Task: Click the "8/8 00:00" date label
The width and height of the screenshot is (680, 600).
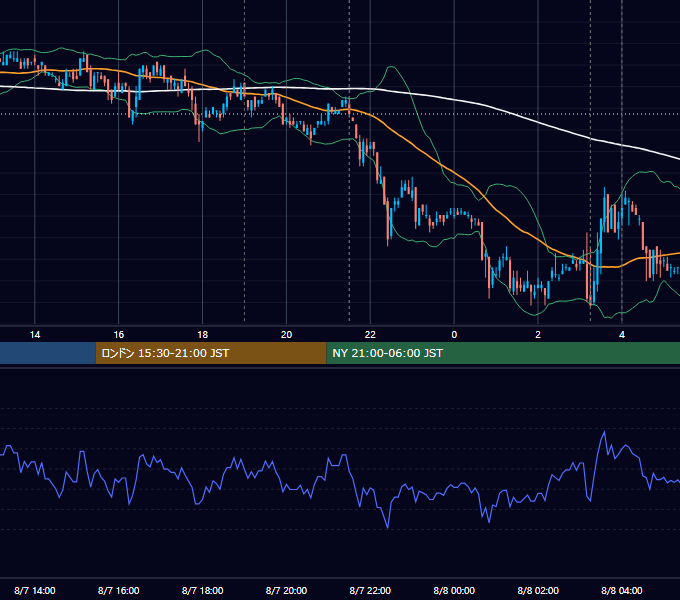Action: pos(454,590)
